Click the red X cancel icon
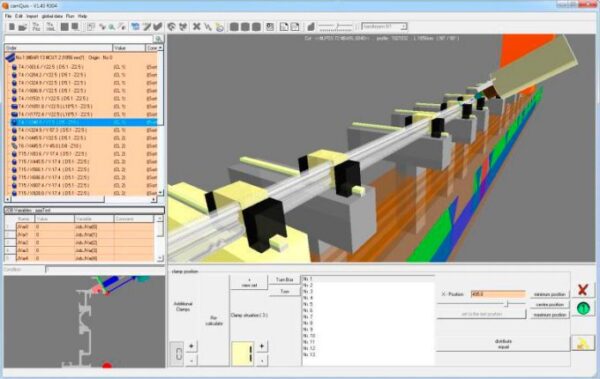The height and width of the screenshot is (379, 600). [x=583, y=290]
